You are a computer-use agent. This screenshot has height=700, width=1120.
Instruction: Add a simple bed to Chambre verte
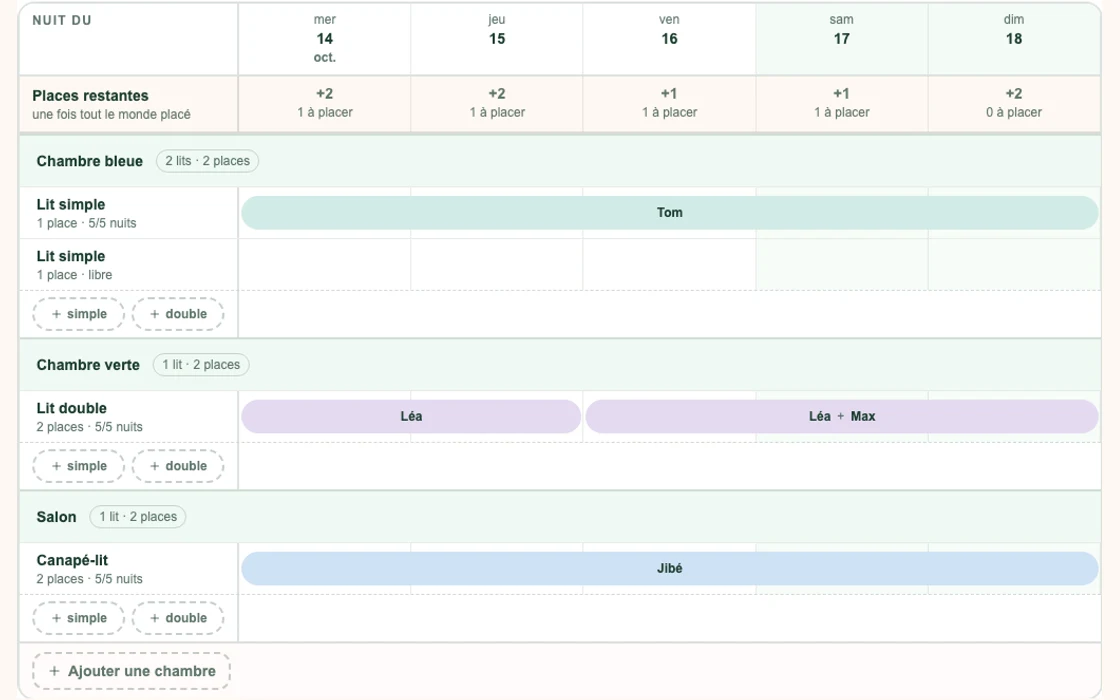[79, 466]
